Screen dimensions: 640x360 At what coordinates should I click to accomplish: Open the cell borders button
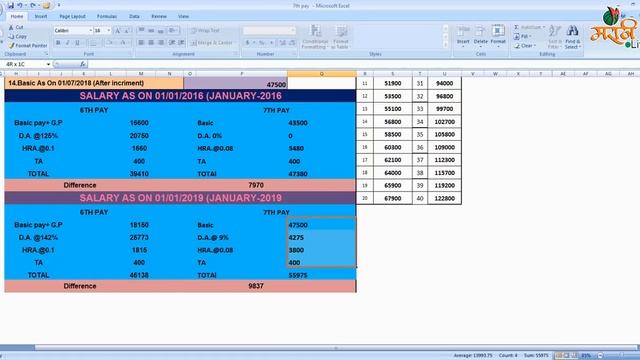click(x=93, y=42)
